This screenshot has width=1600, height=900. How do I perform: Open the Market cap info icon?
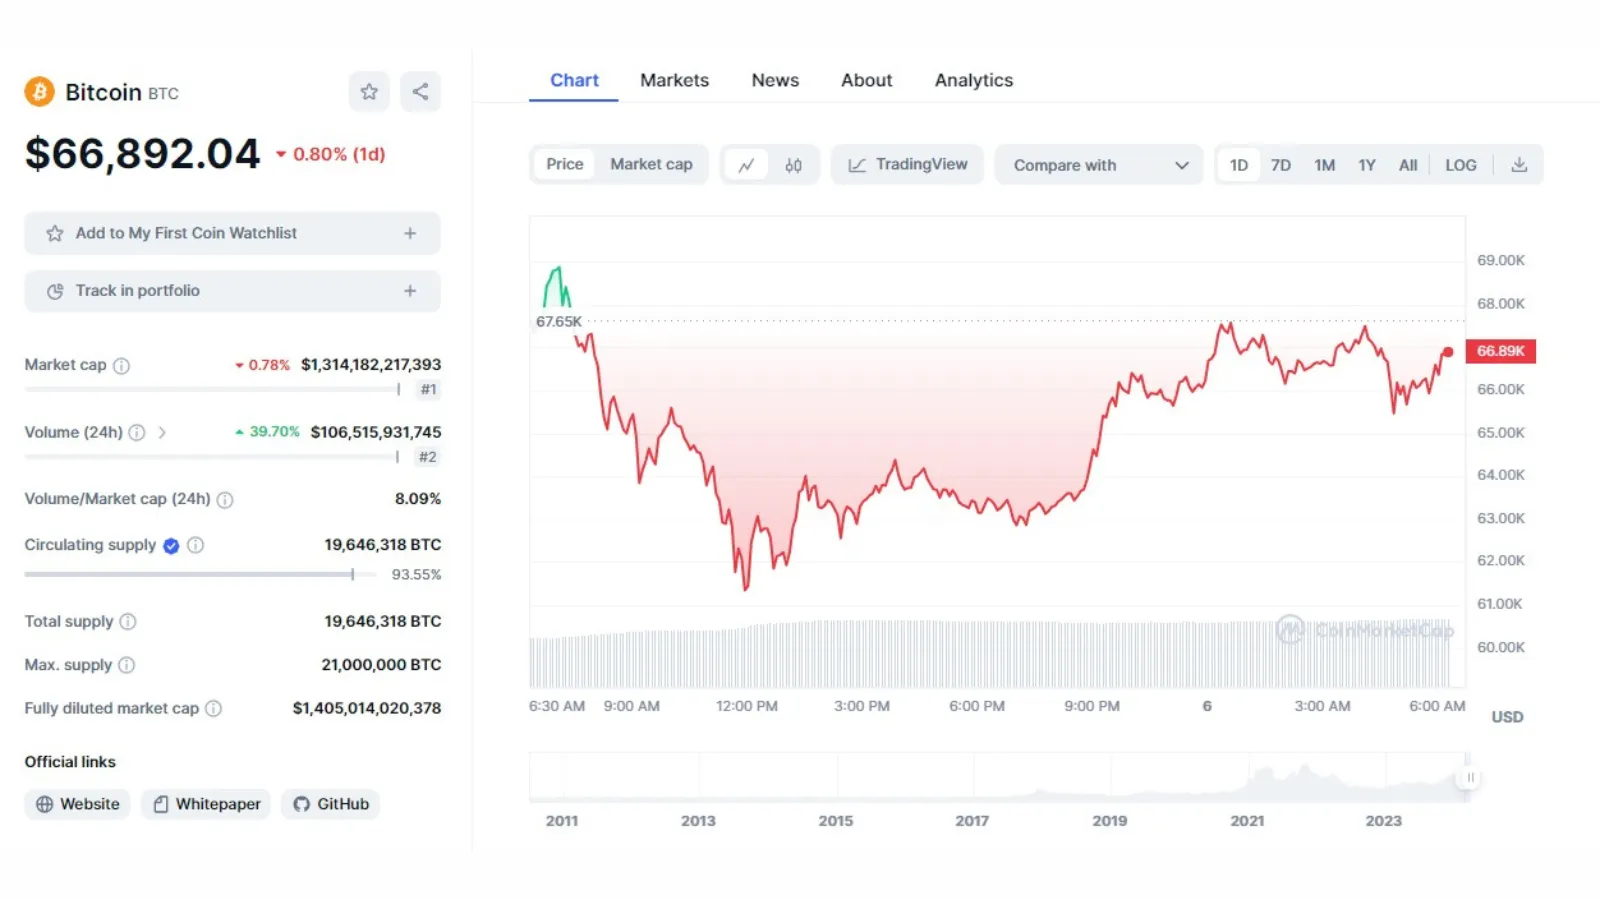(121, 366)
